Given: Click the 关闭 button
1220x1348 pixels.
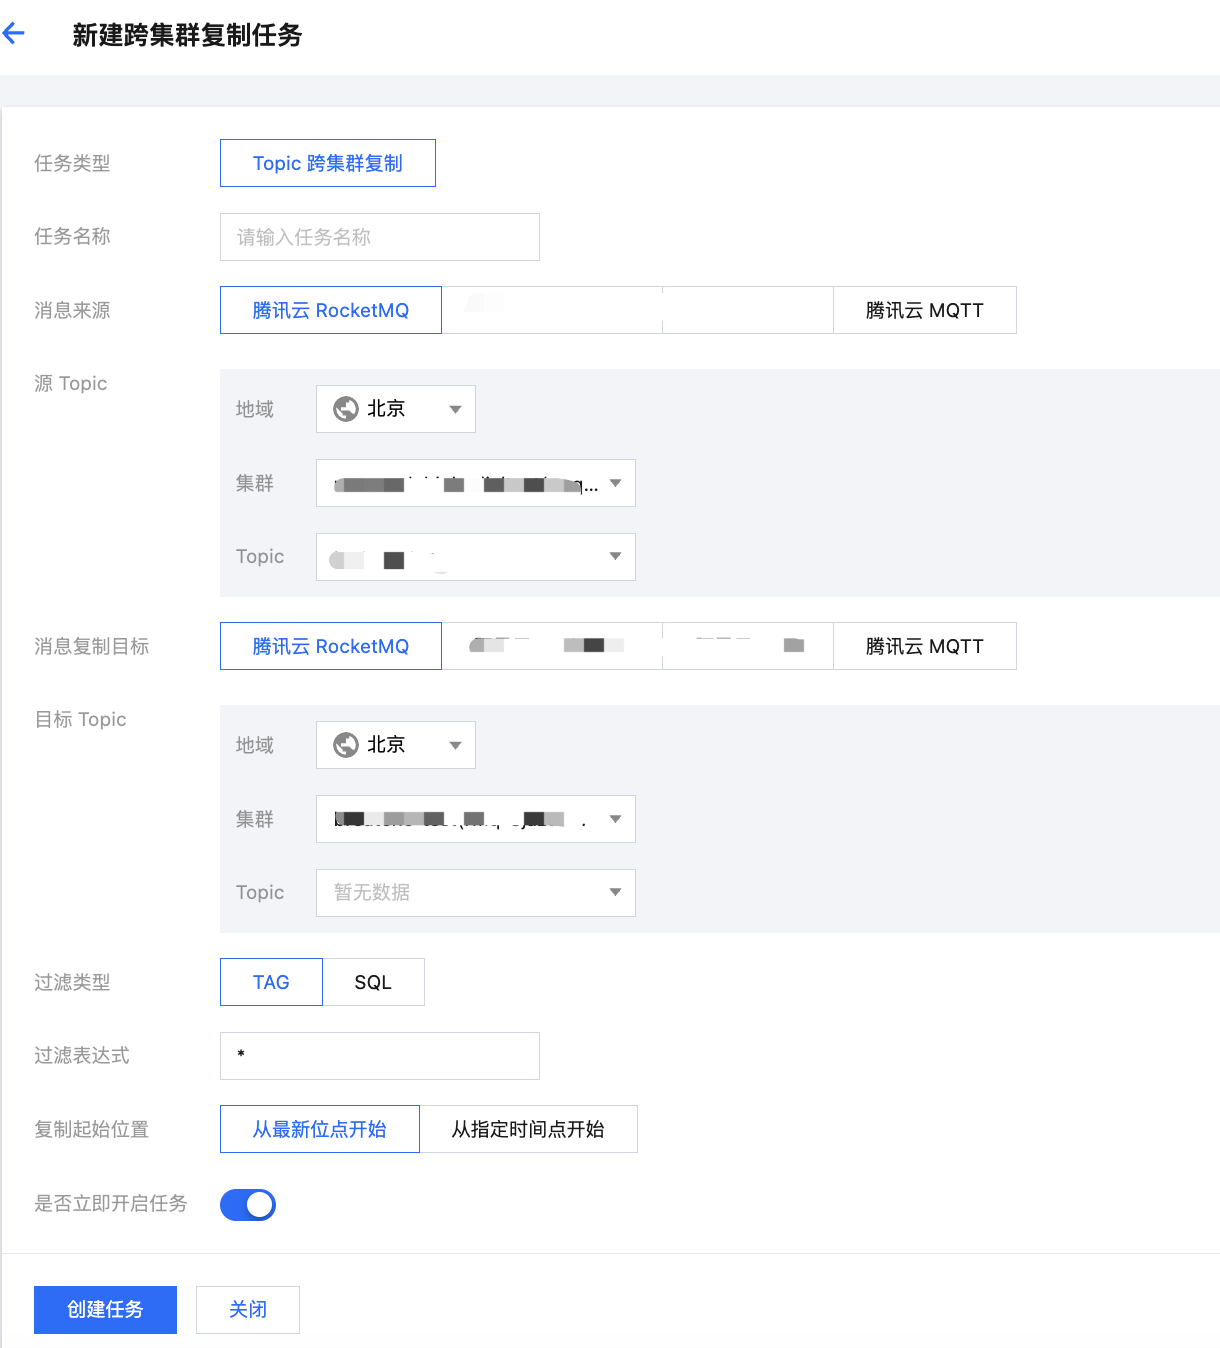Looking at the screenshot, I should pos(248,1310).
